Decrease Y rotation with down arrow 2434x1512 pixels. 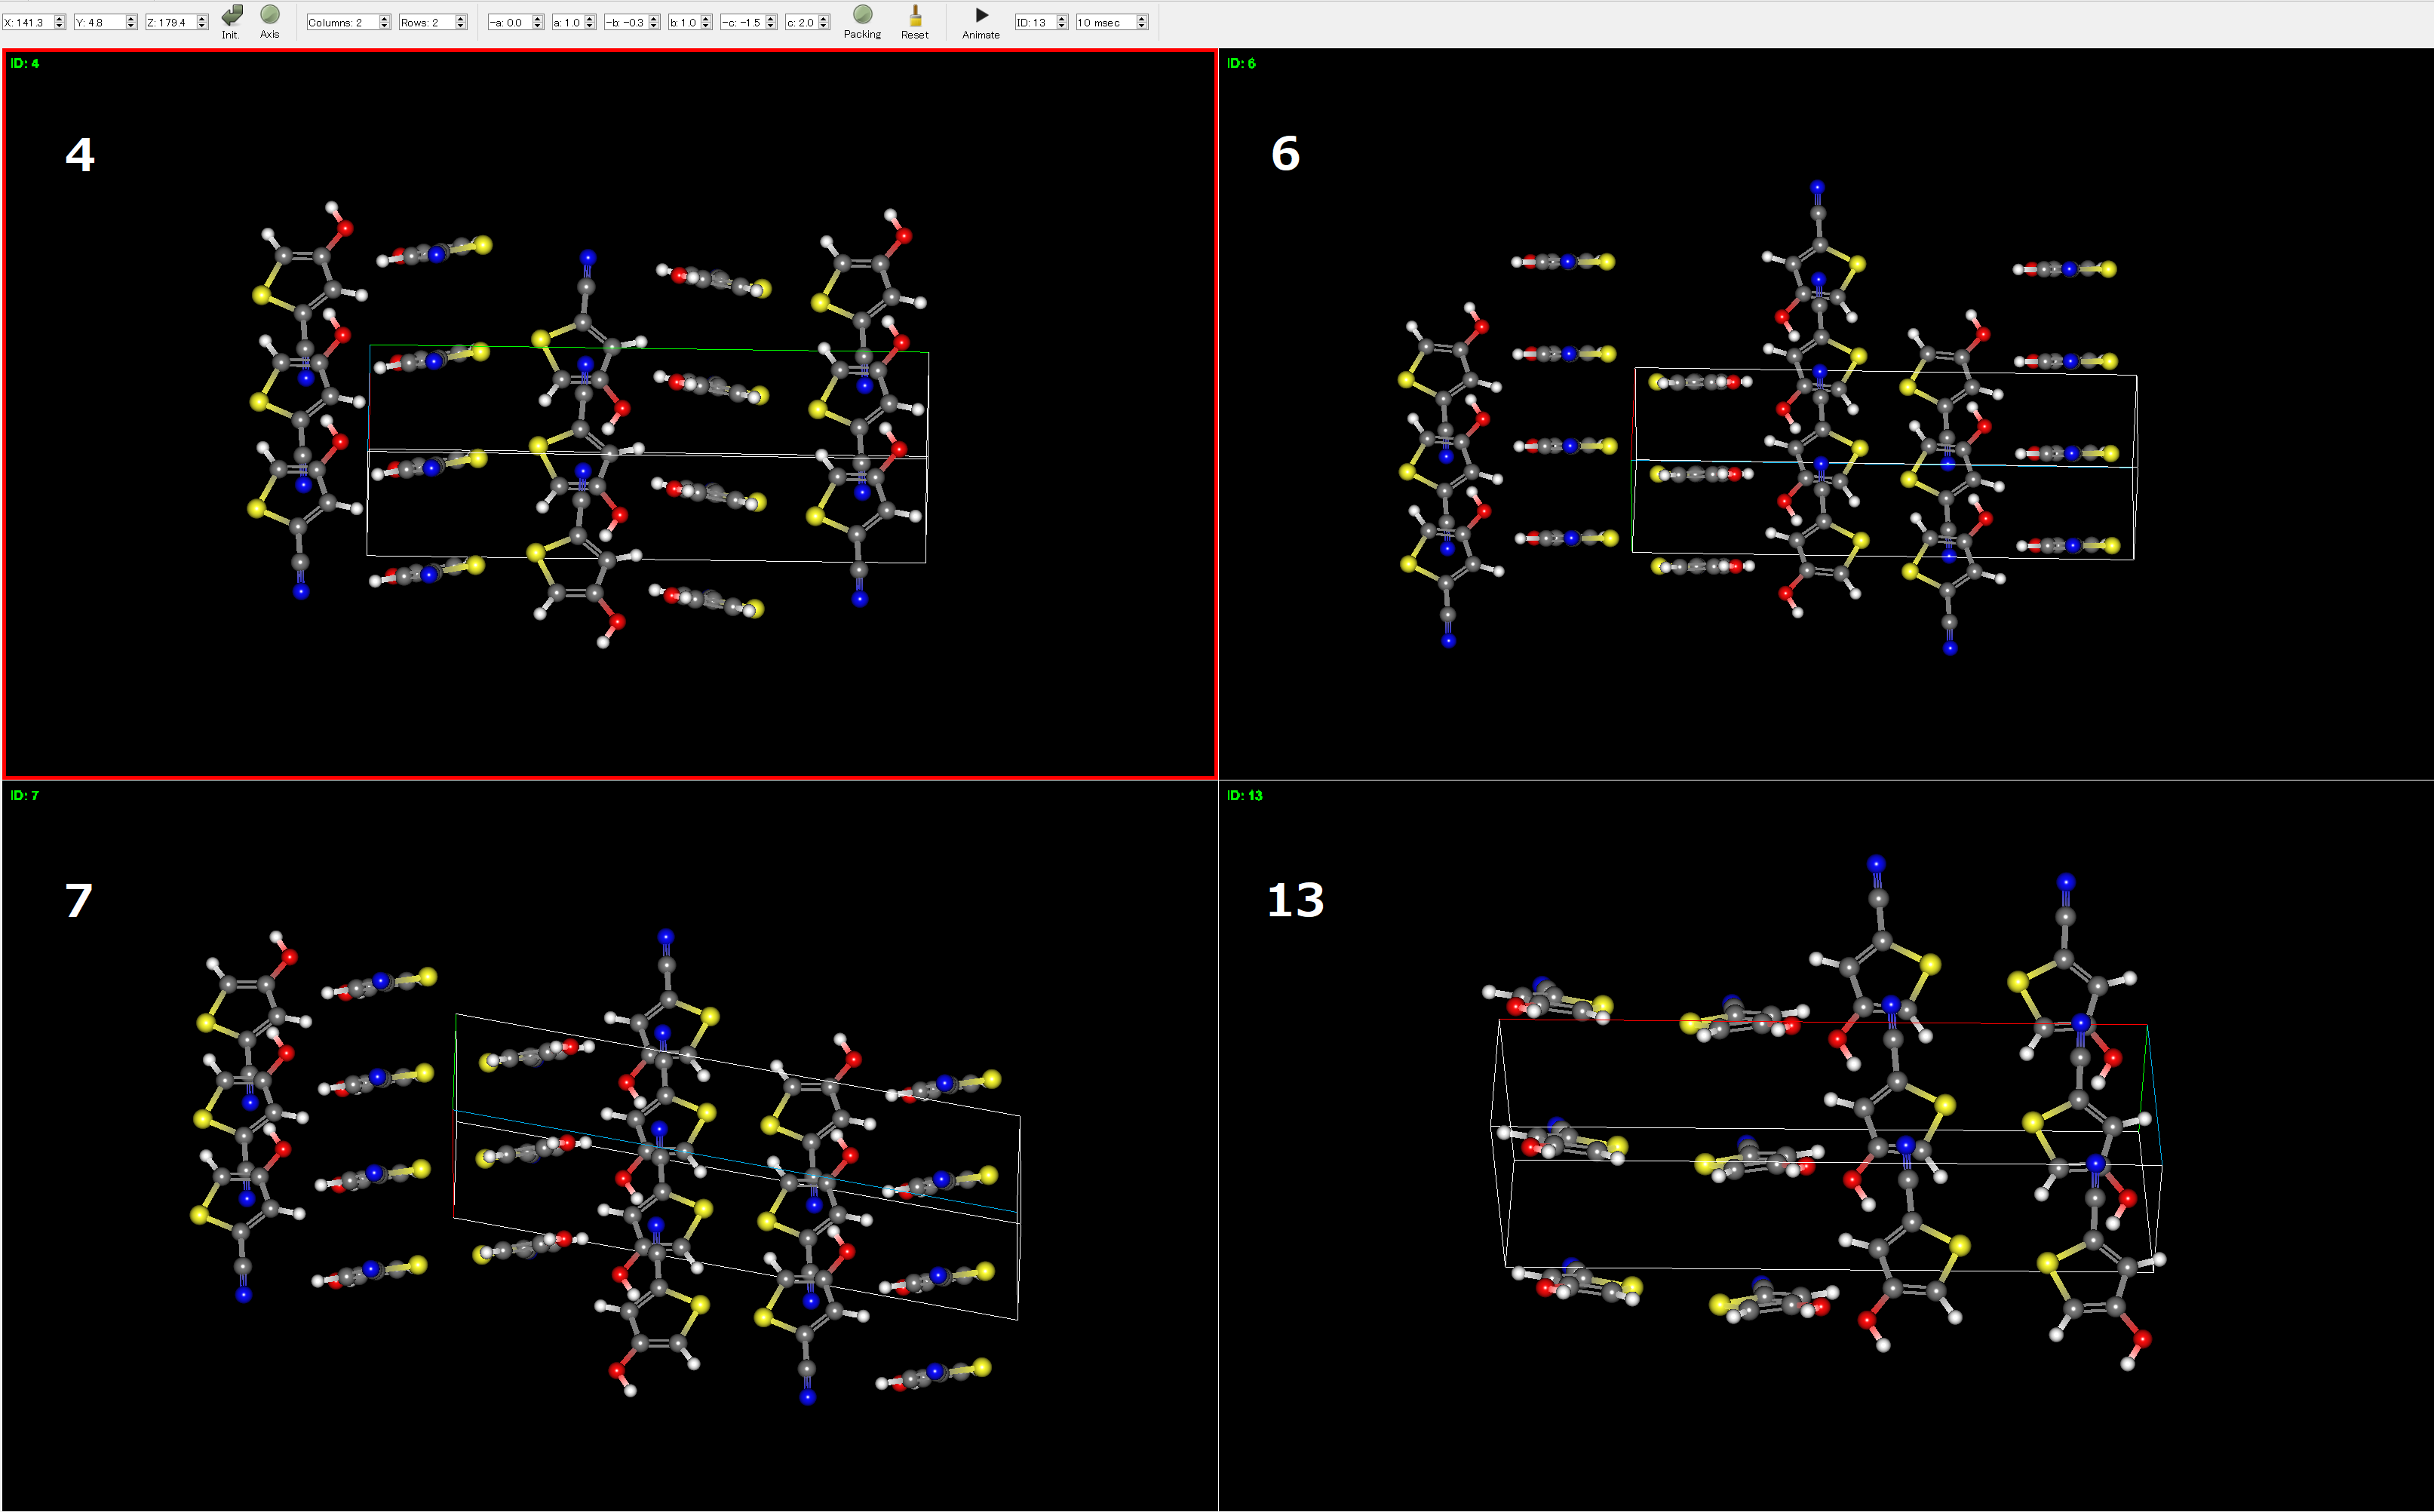tap(131, 26)
